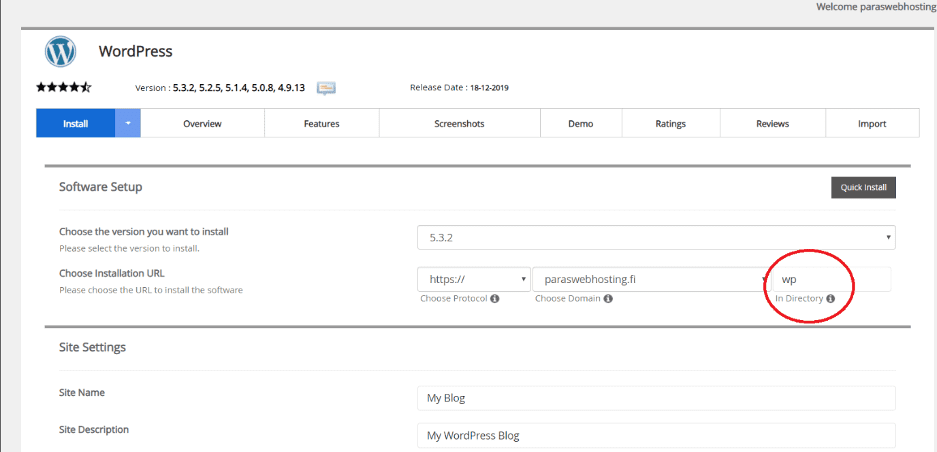Click the Welcome paraswebhosting text
Image resolution: width=937 pixels, height=452 pixels.
click(876, 7)
